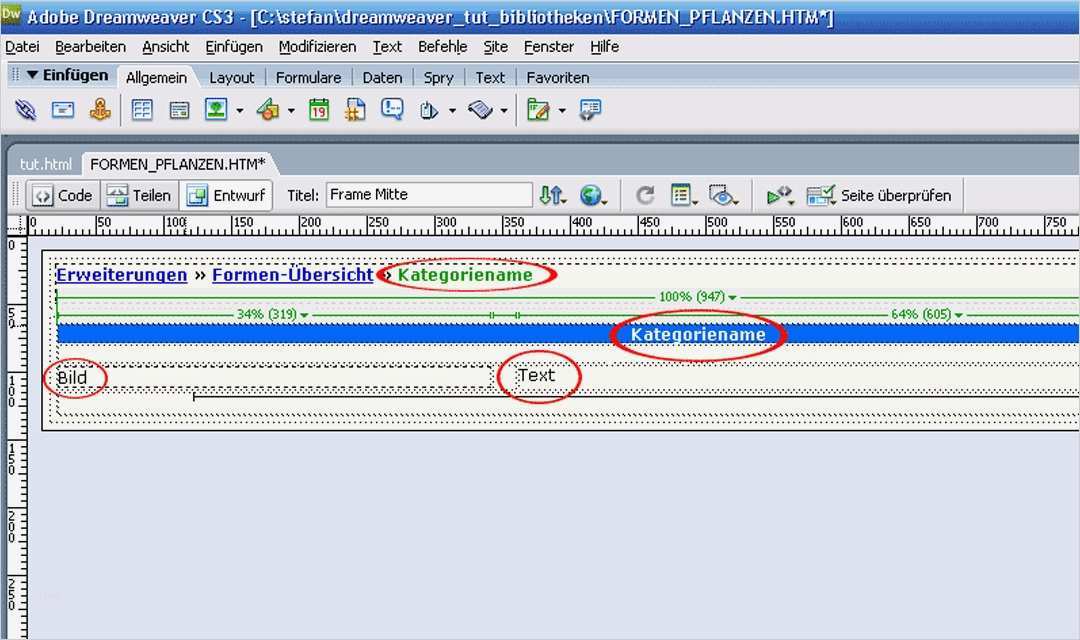Insert an email link icon
The width and height of the screenshot is (1080, 640).
(63, 110)
